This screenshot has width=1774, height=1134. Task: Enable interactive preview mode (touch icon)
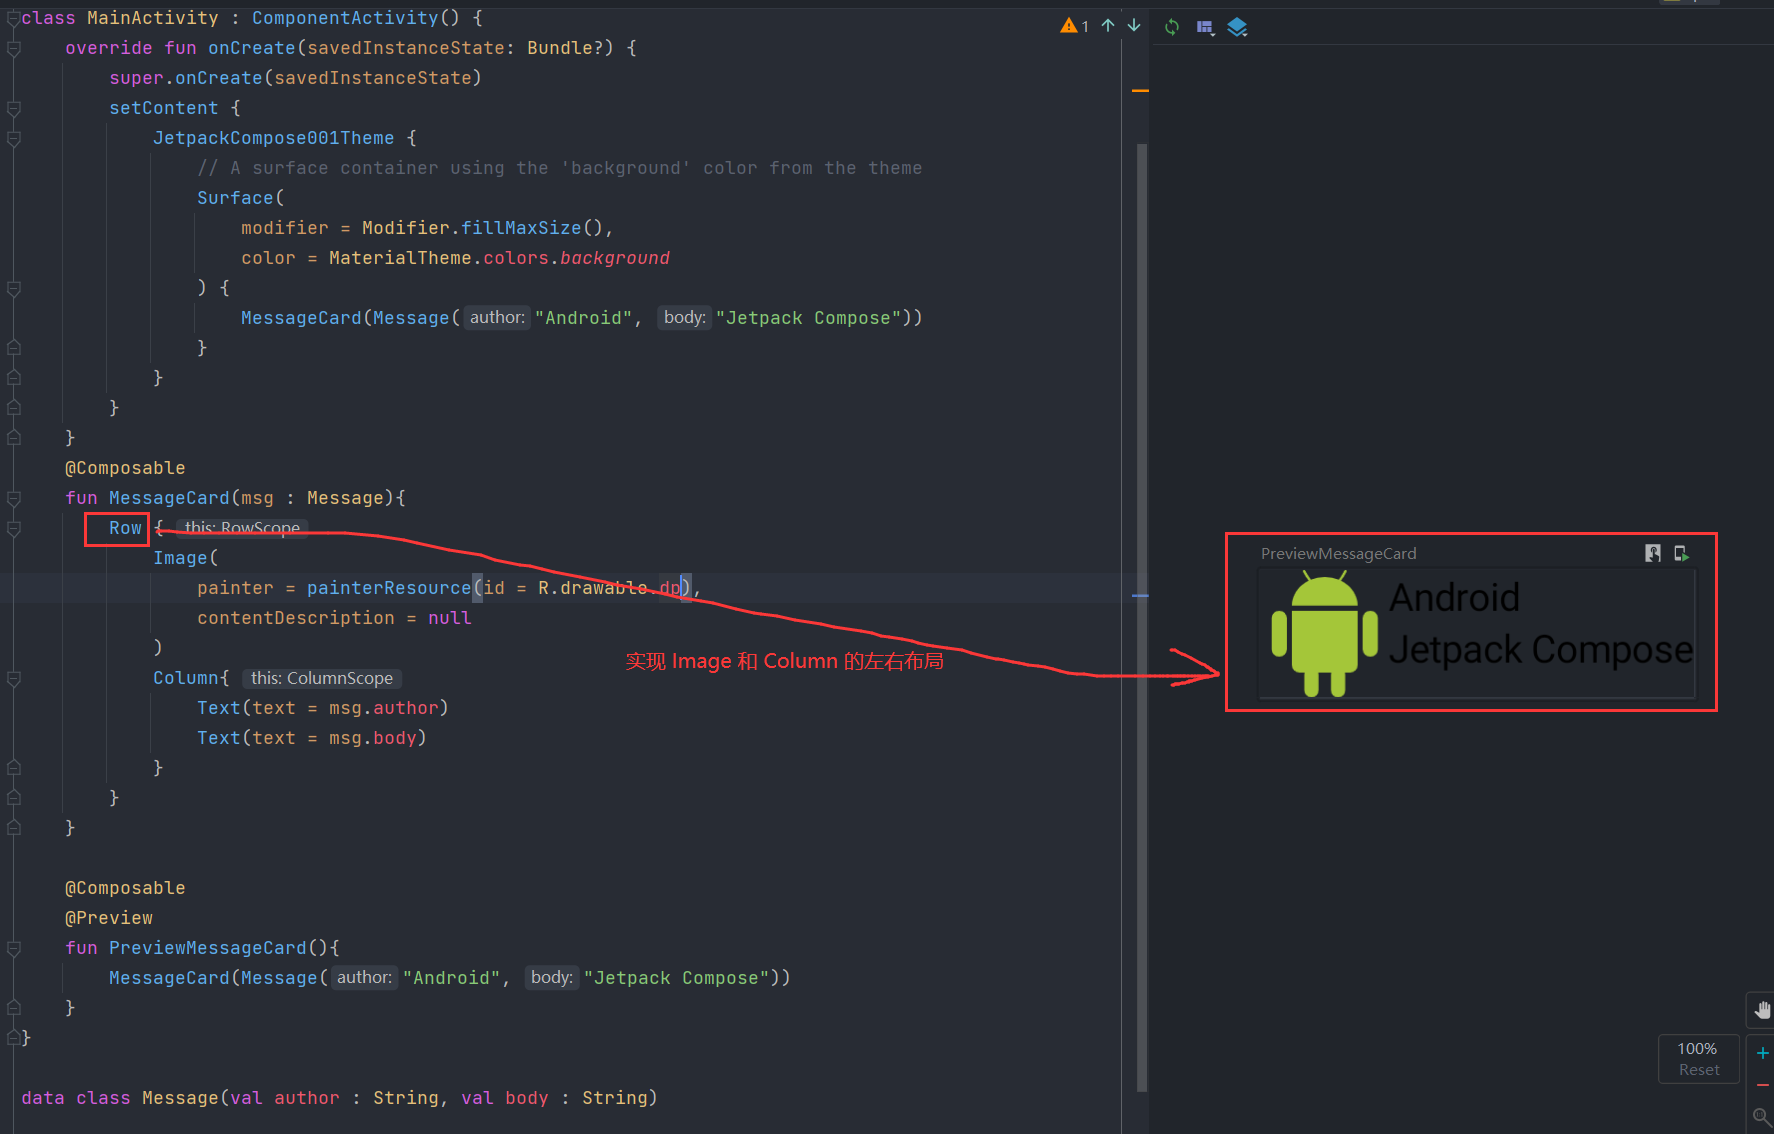[1653, 553]
